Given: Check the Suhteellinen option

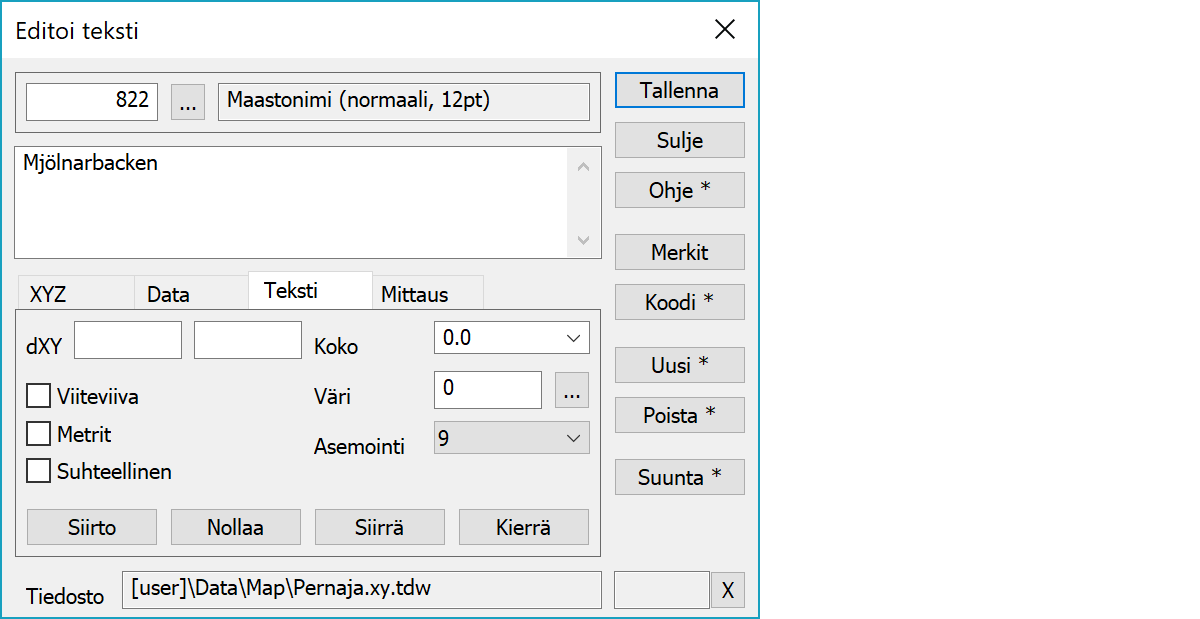Looking at the screenshot, I should (39, 471).
